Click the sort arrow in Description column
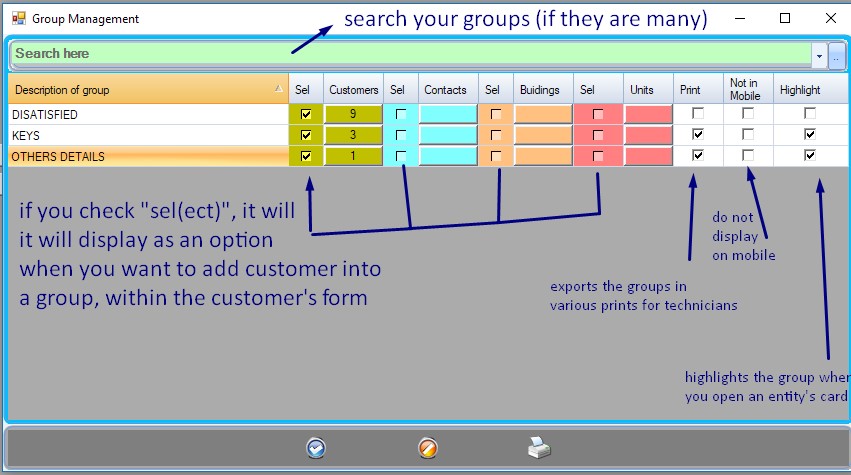The width and height of the screenshot is (851, 475). (x=278, y=89)
